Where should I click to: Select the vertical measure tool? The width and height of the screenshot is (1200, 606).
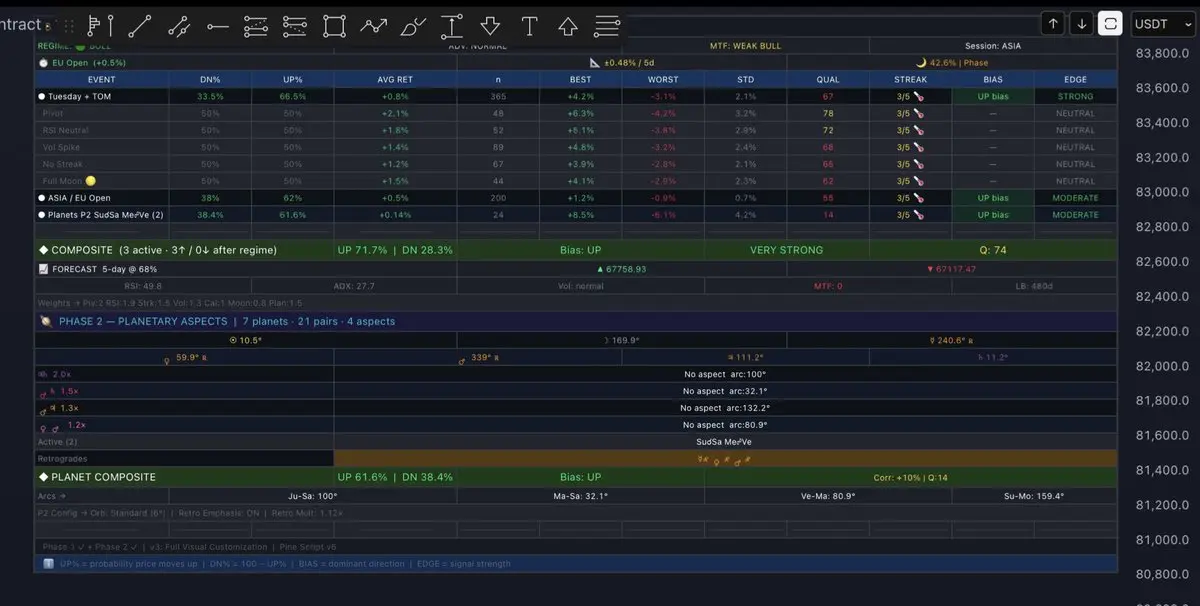click(x=452, y=26)
